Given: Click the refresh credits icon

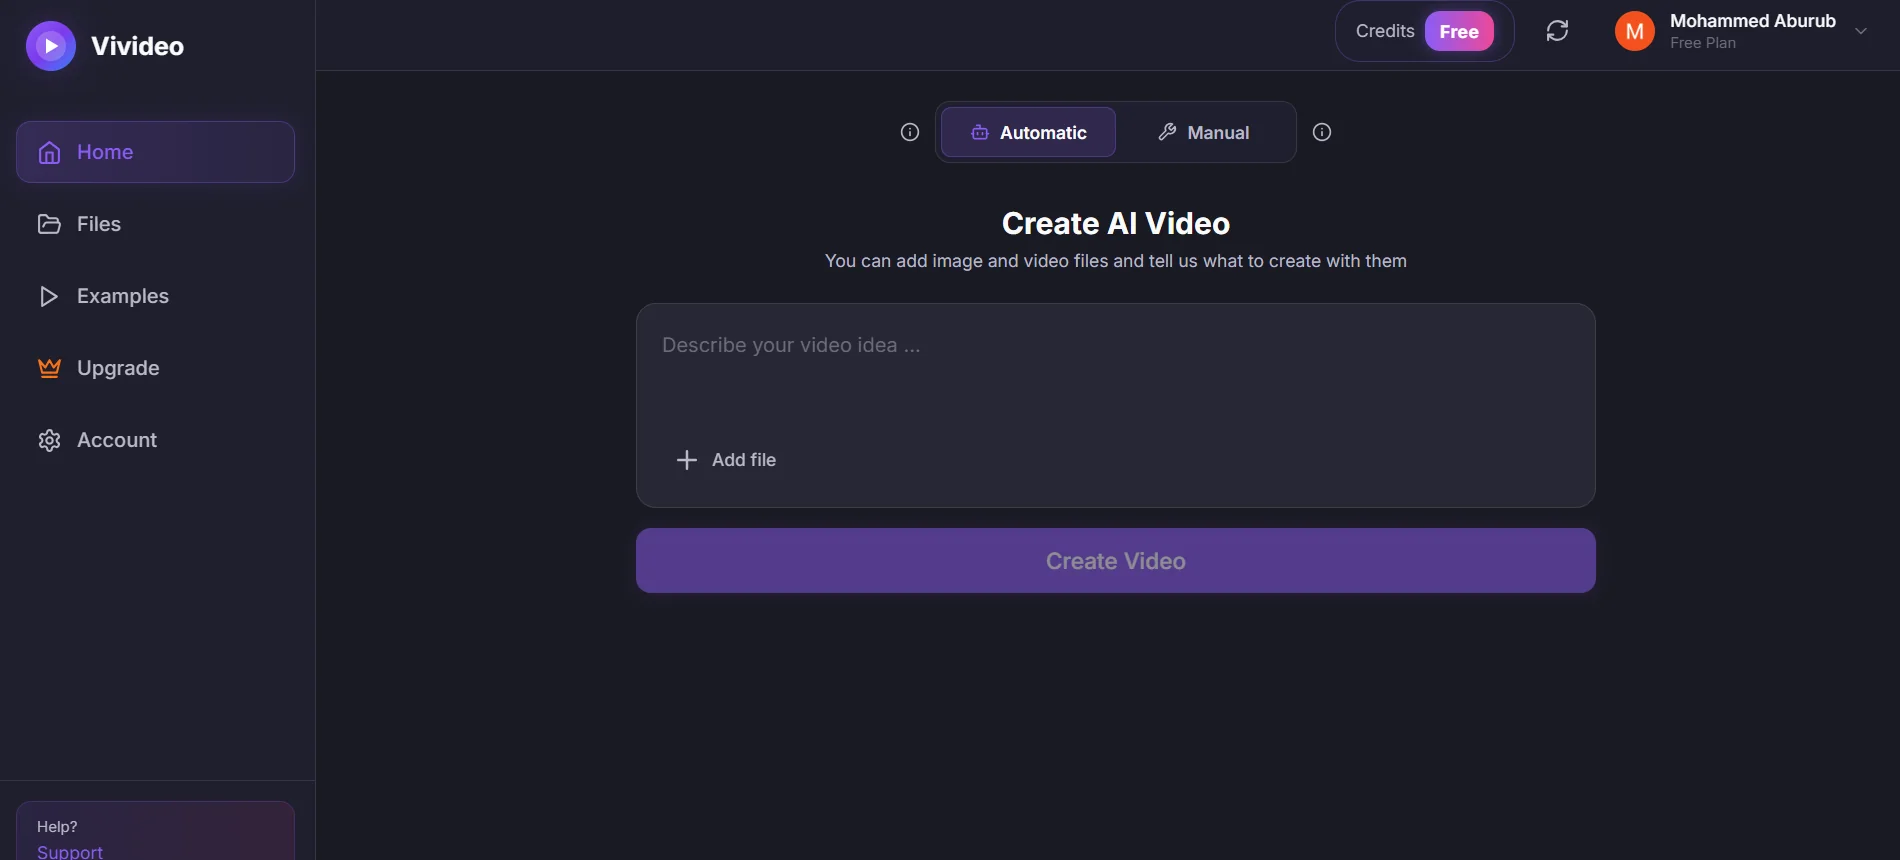Looking at the screenshot, I should point(1557,31).
